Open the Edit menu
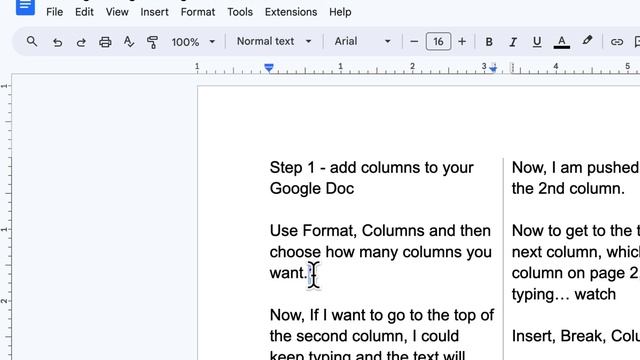The image size is (640, 360). pyautogui.click(x=84, y=12)
